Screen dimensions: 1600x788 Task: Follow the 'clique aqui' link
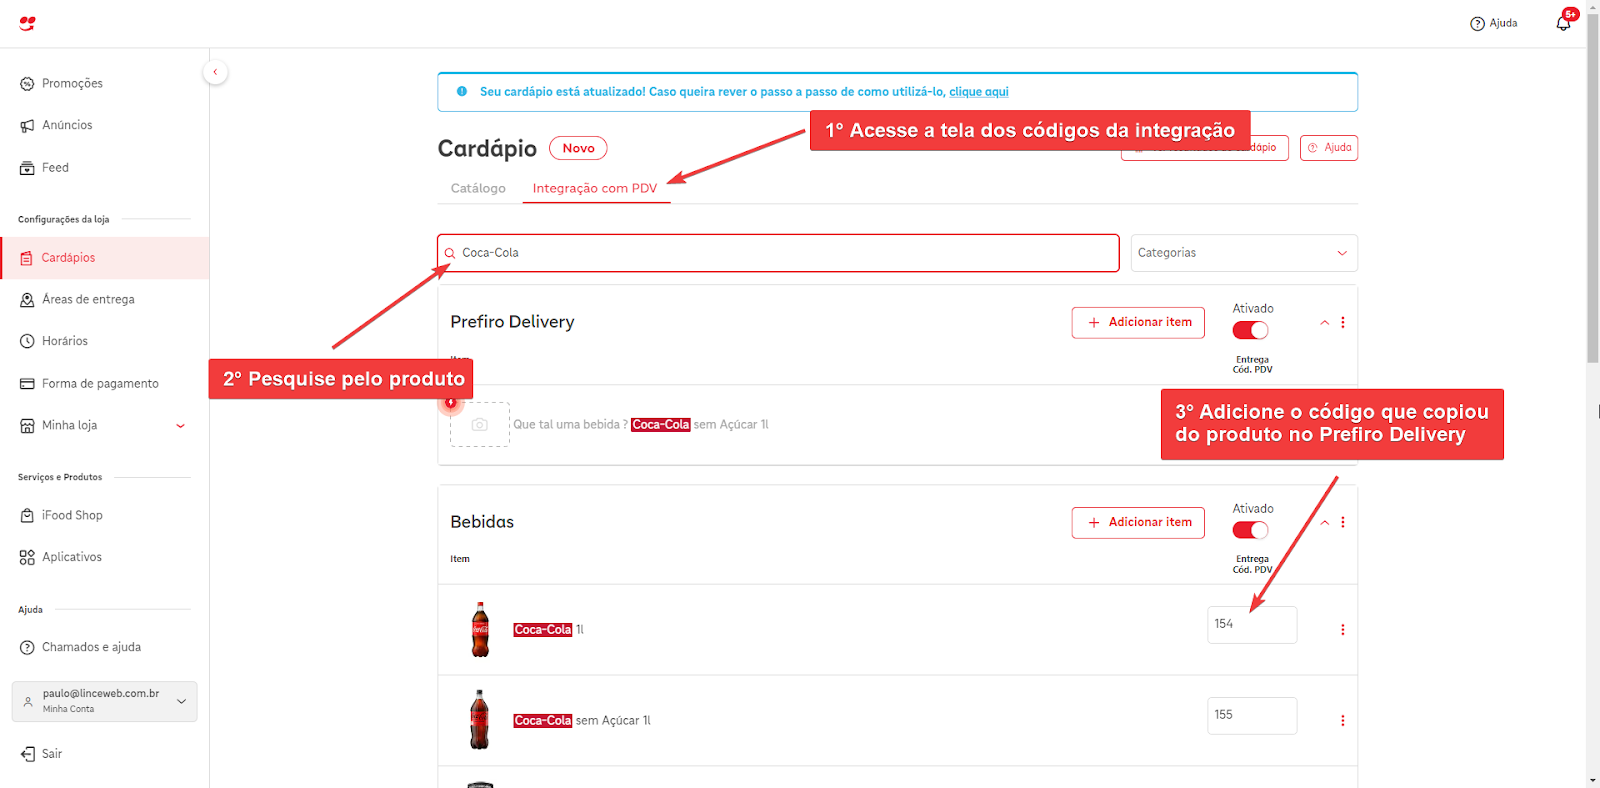(x=978, y=92)
